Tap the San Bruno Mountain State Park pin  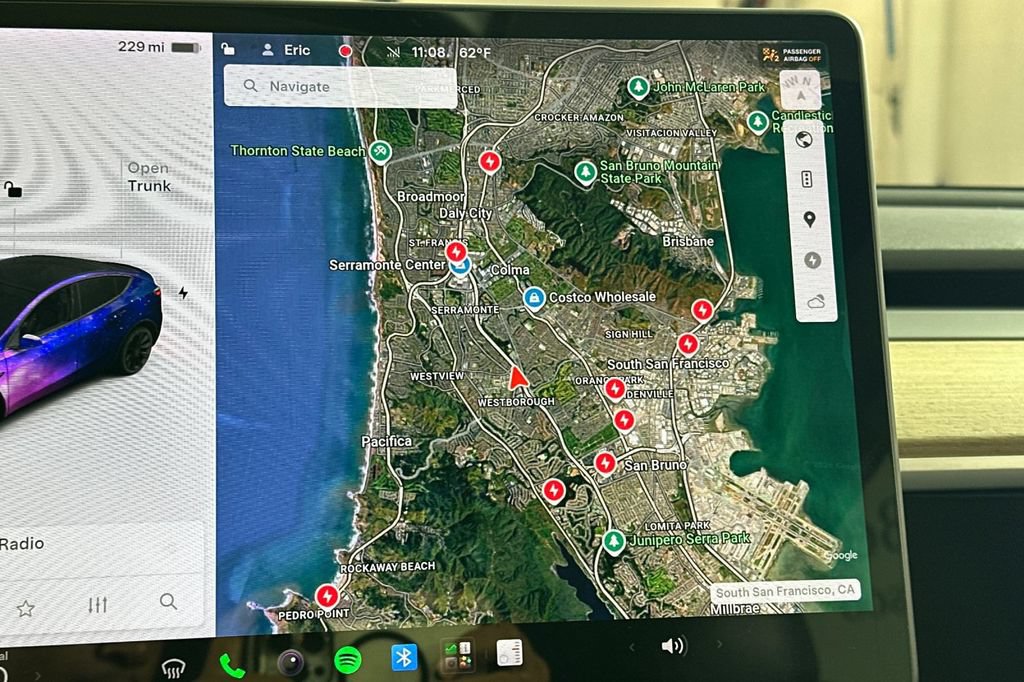pyautogui.click(x=585, y=172)
